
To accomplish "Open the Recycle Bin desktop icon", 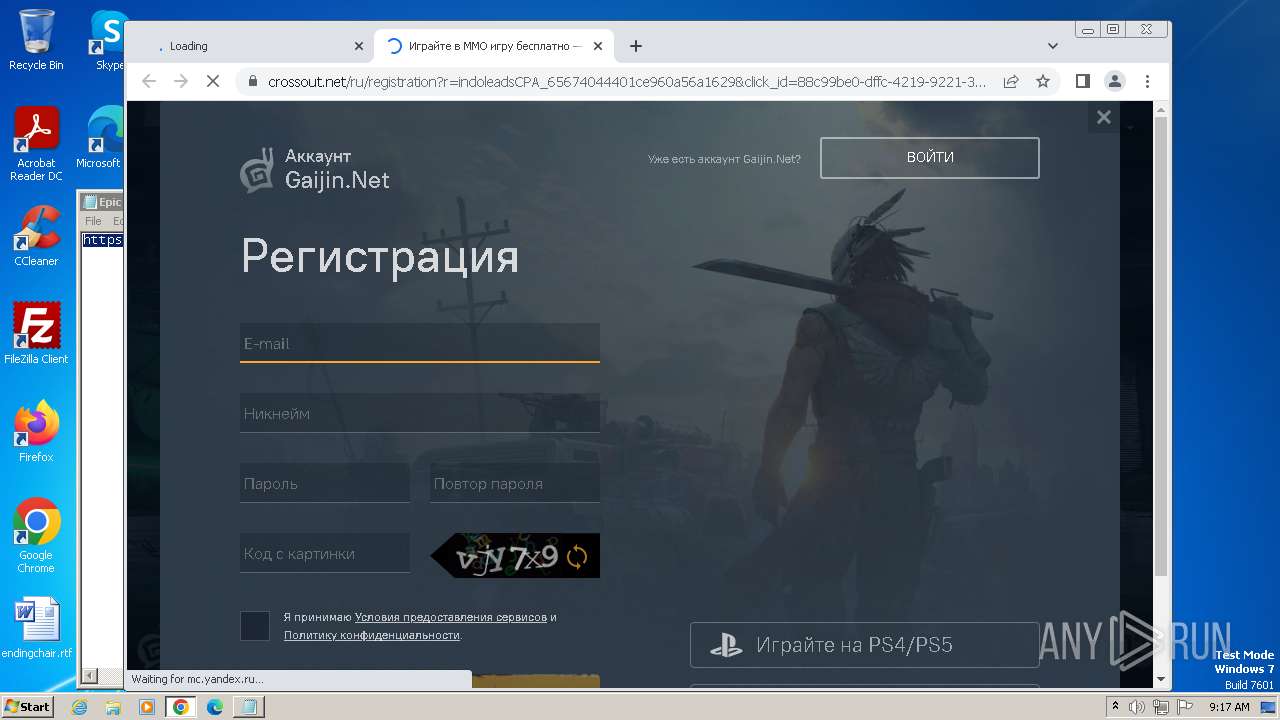I will 36,39.
